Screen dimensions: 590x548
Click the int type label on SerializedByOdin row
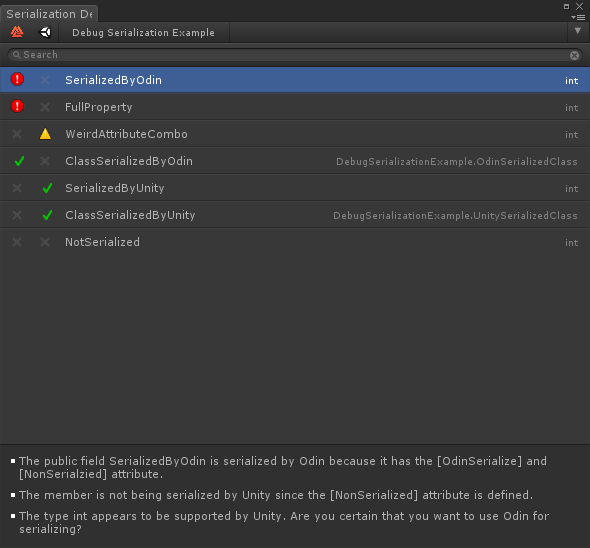coord(571,81)
